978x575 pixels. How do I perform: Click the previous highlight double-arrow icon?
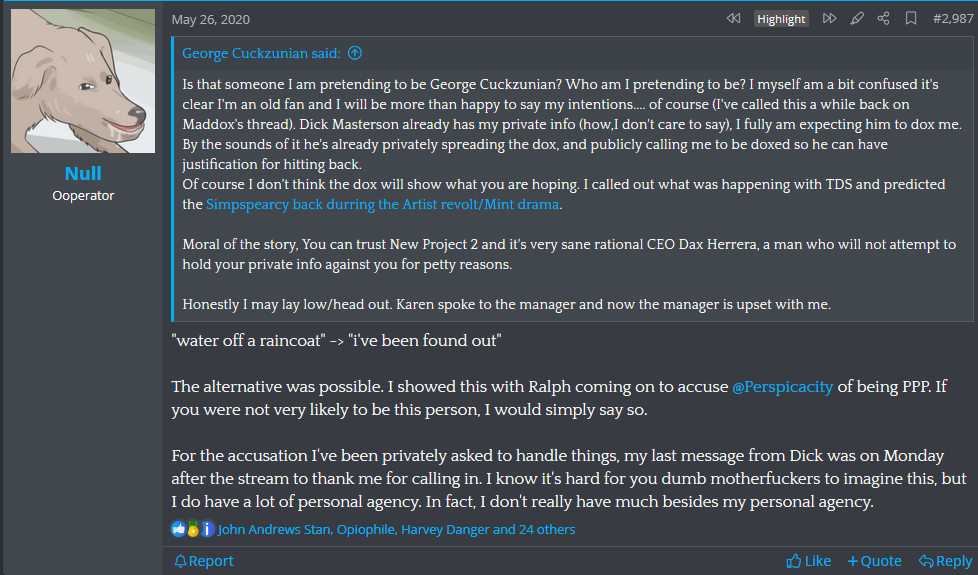(734, 19)
